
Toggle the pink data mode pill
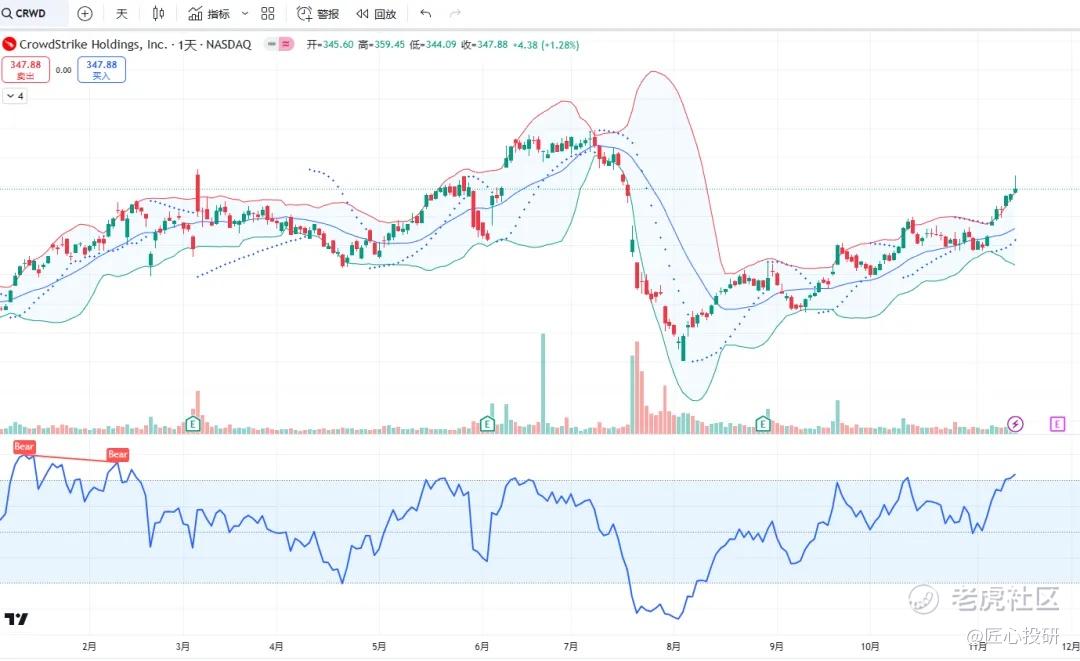pyautogui.click(x=286, y=44)
